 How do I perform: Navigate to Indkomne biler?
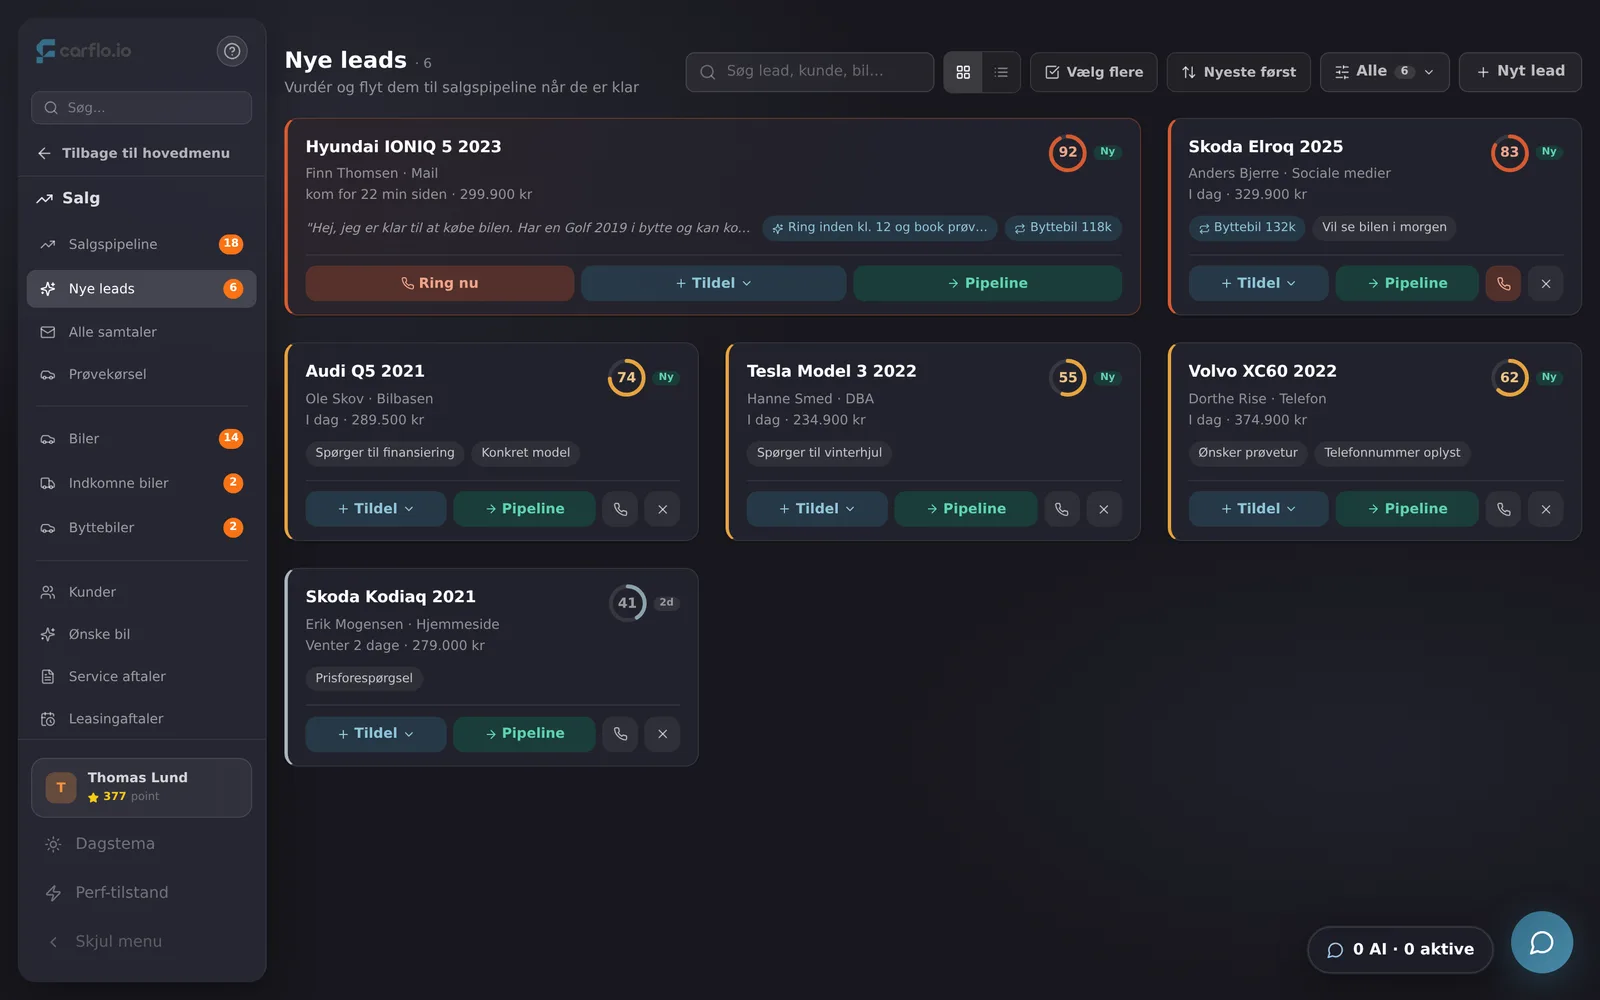(142, 483)
